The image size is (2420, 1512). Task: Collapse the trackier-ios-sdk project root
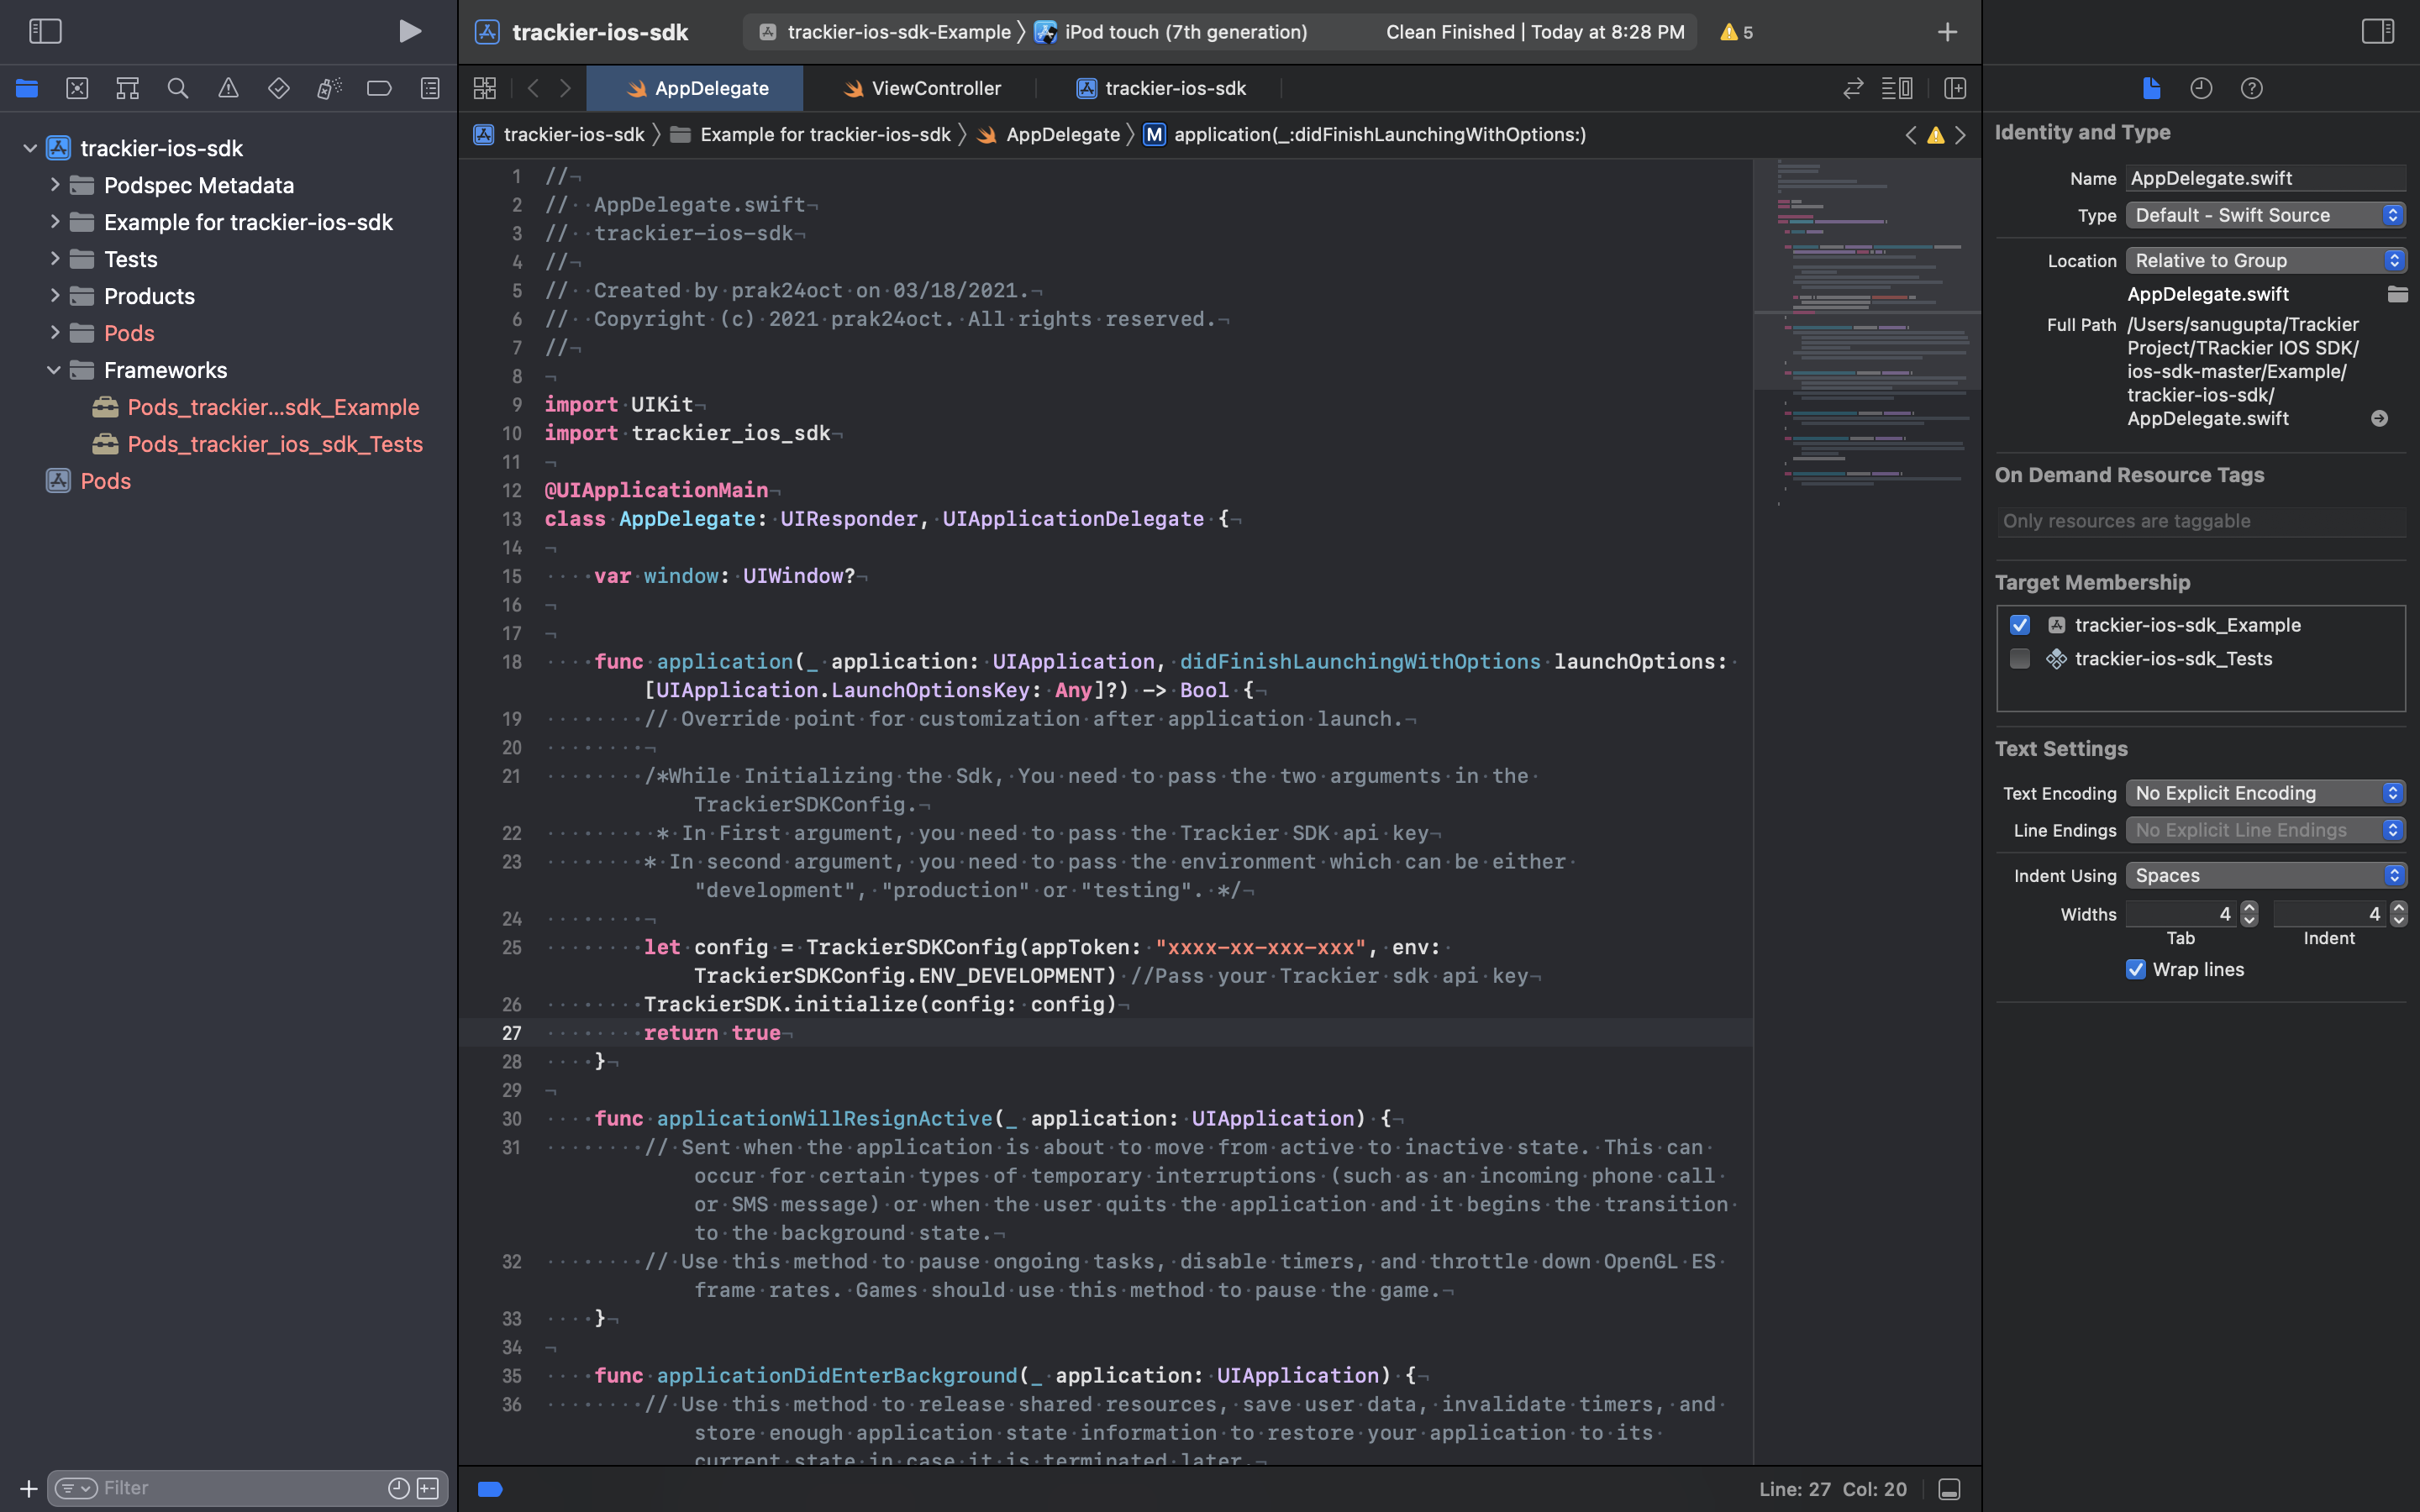30,148
